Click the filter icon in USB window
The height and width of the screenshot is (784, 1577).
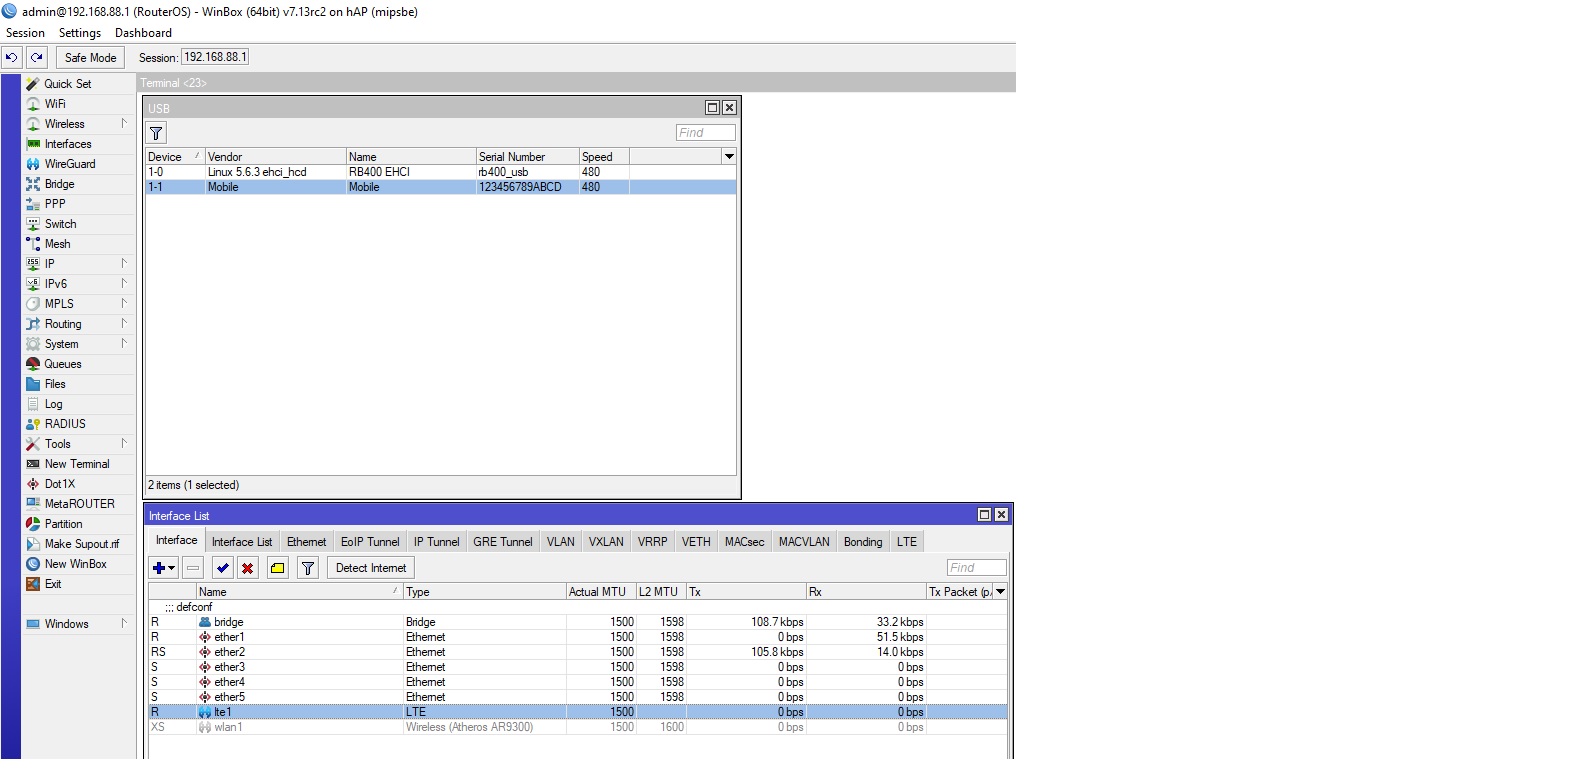[x=156, y=133]
